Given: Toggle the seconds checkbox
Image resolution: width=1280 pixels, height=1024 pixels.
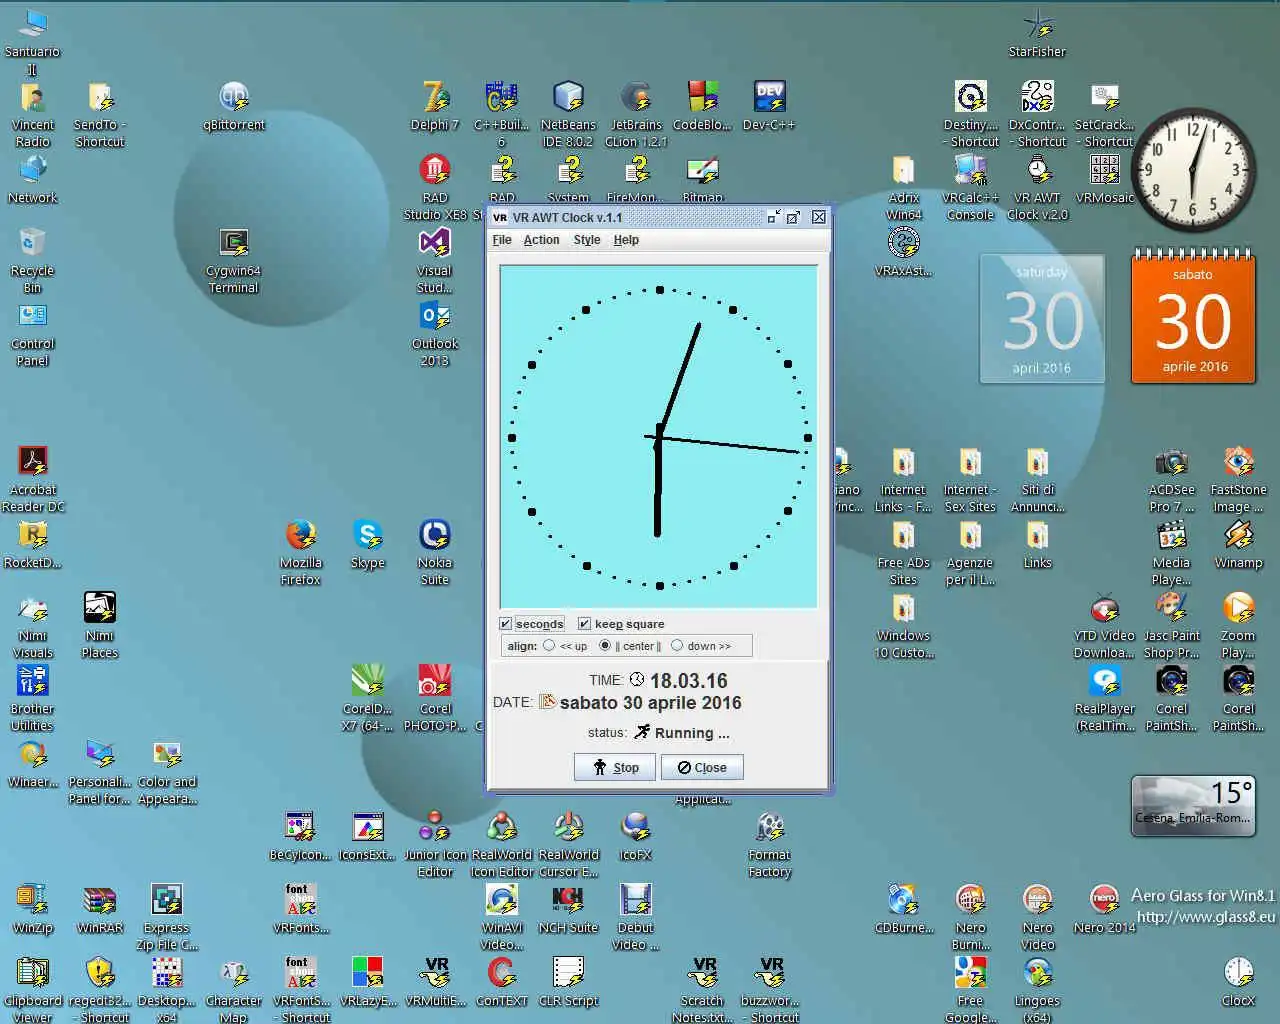Looking at the screenshot, I should tap(506, 624).
